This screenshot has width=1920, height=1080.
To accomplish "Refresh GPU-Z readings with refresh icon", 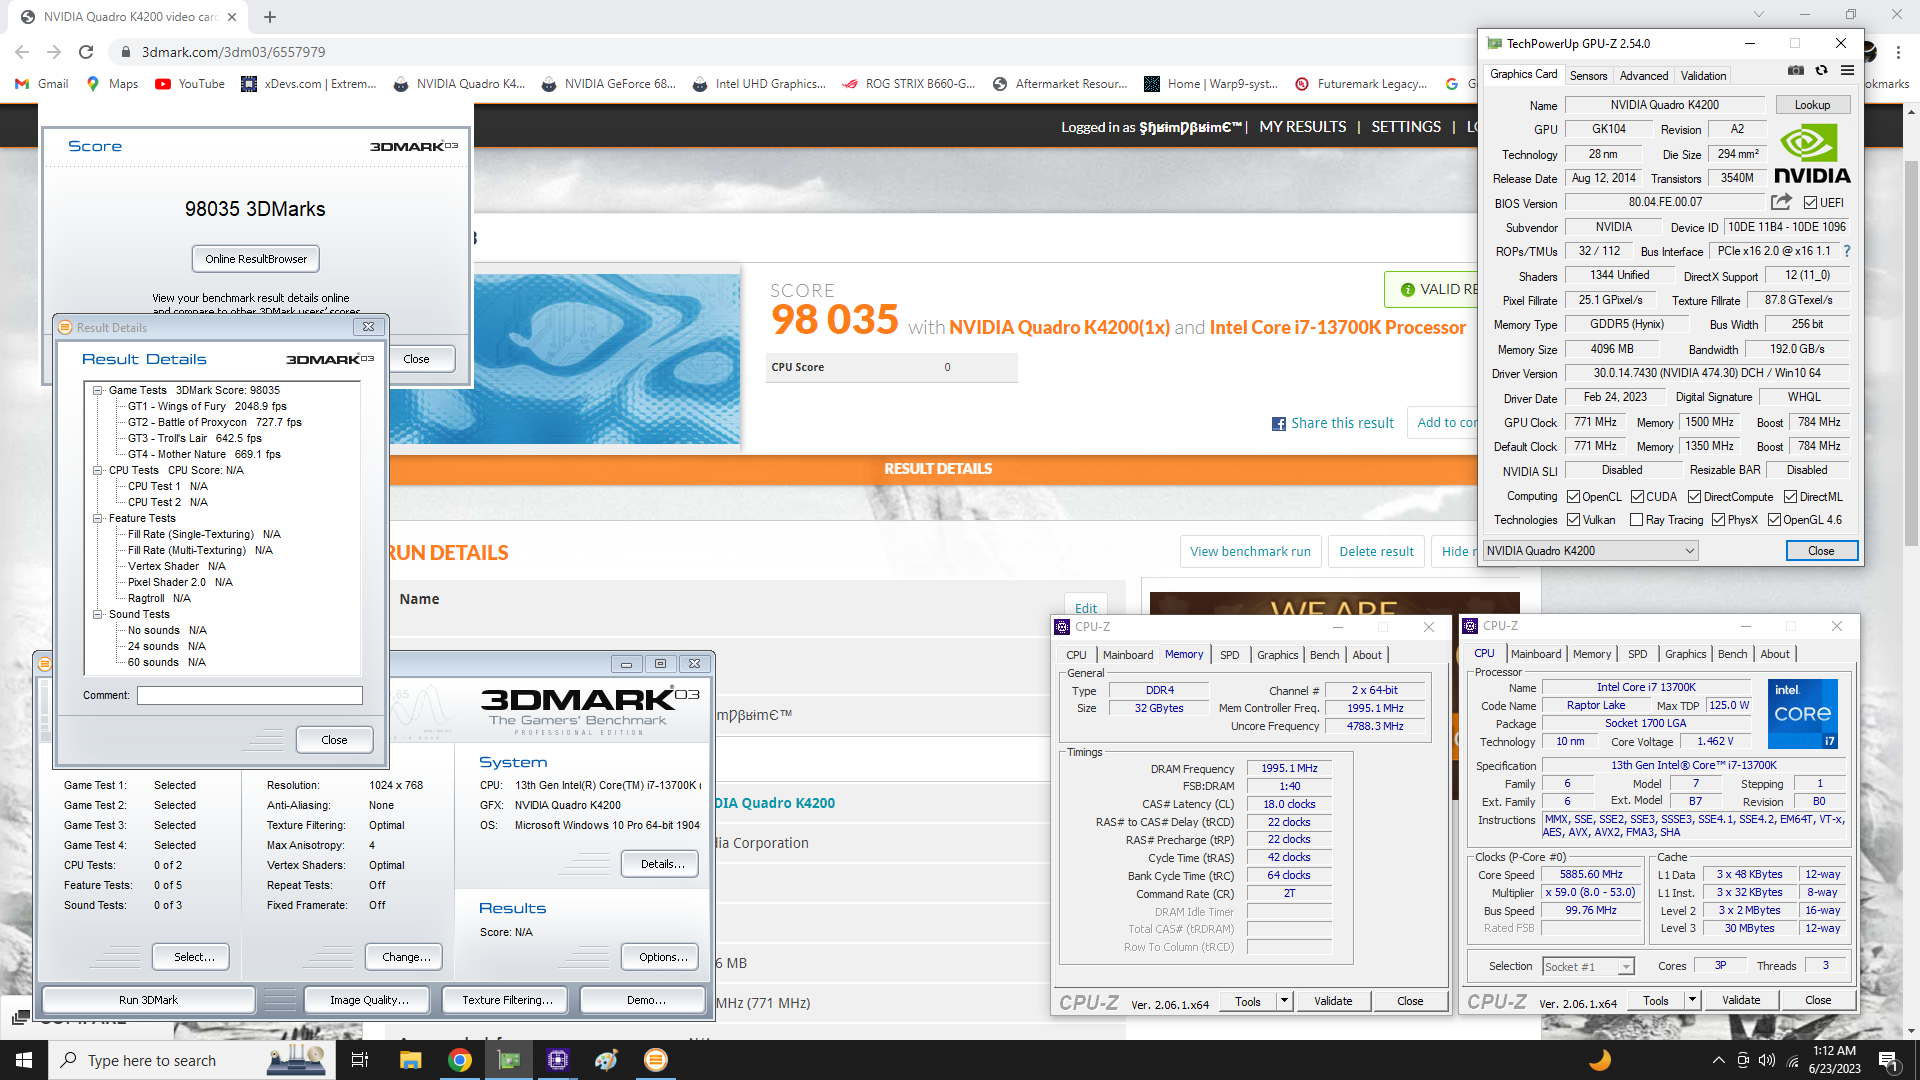I will 1821,71.
